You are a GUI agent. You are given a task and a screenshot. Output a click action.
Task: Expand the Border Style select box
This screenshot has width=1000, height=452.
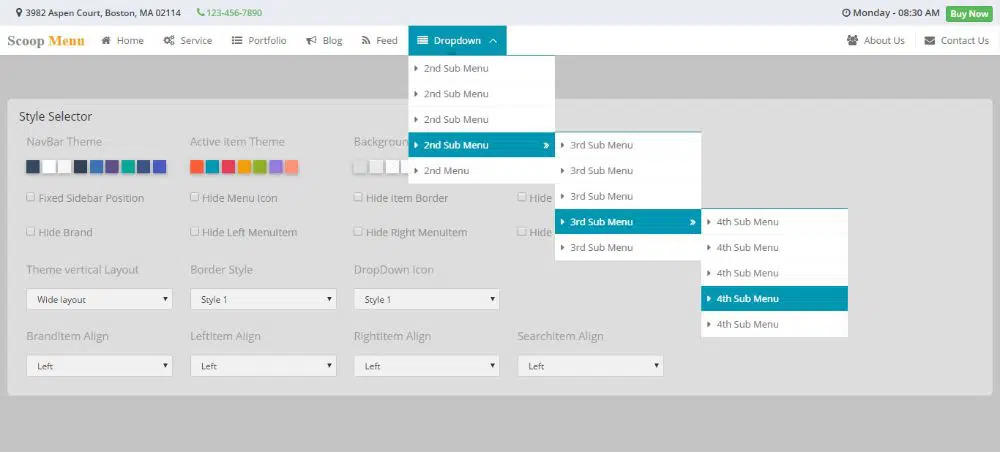(x=263, y=300)
